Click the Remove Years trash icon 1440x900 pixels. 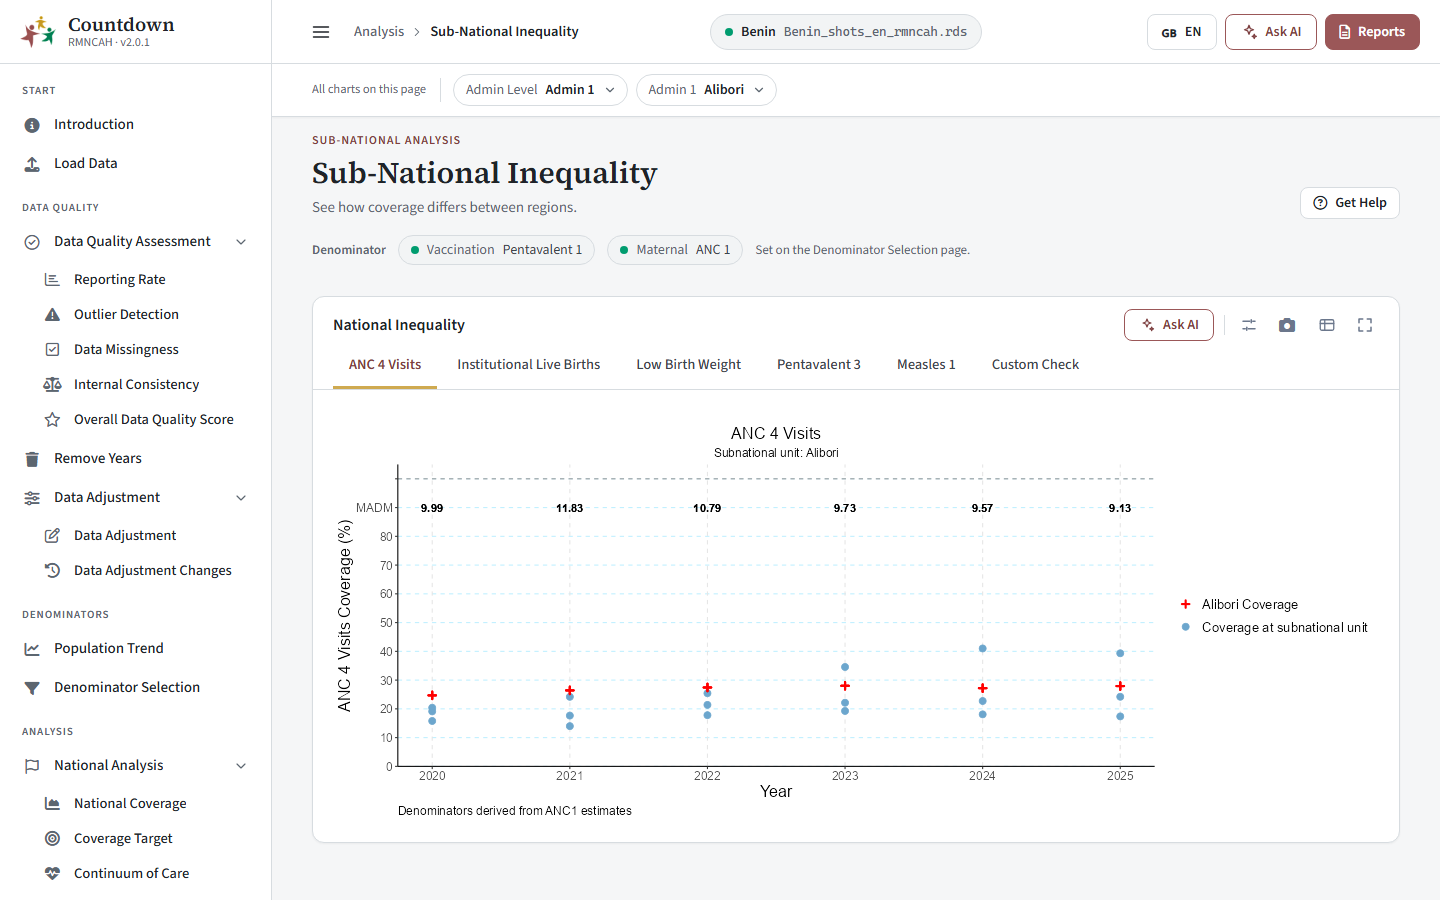point(32,459)
